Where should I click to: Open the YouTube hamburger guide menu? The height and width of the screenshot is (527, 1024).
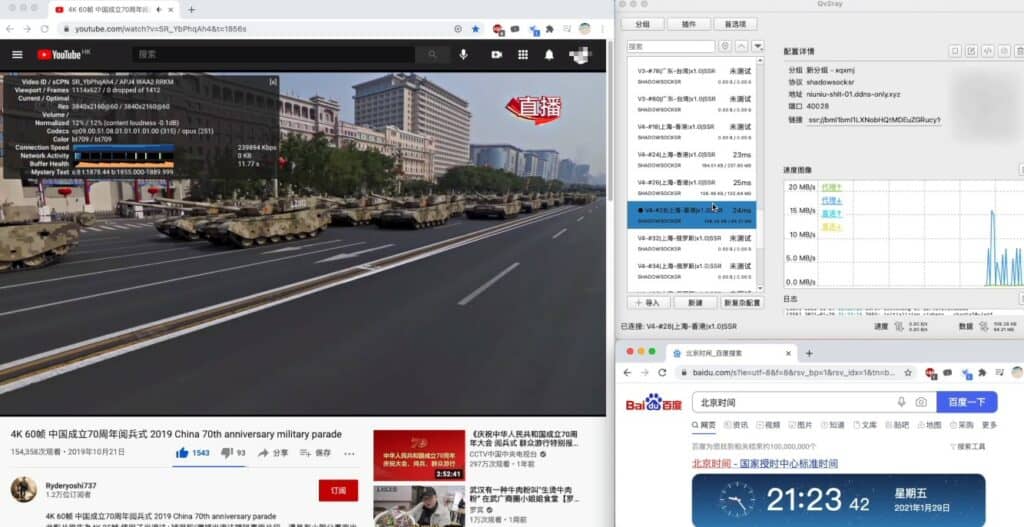pos(17,55)
